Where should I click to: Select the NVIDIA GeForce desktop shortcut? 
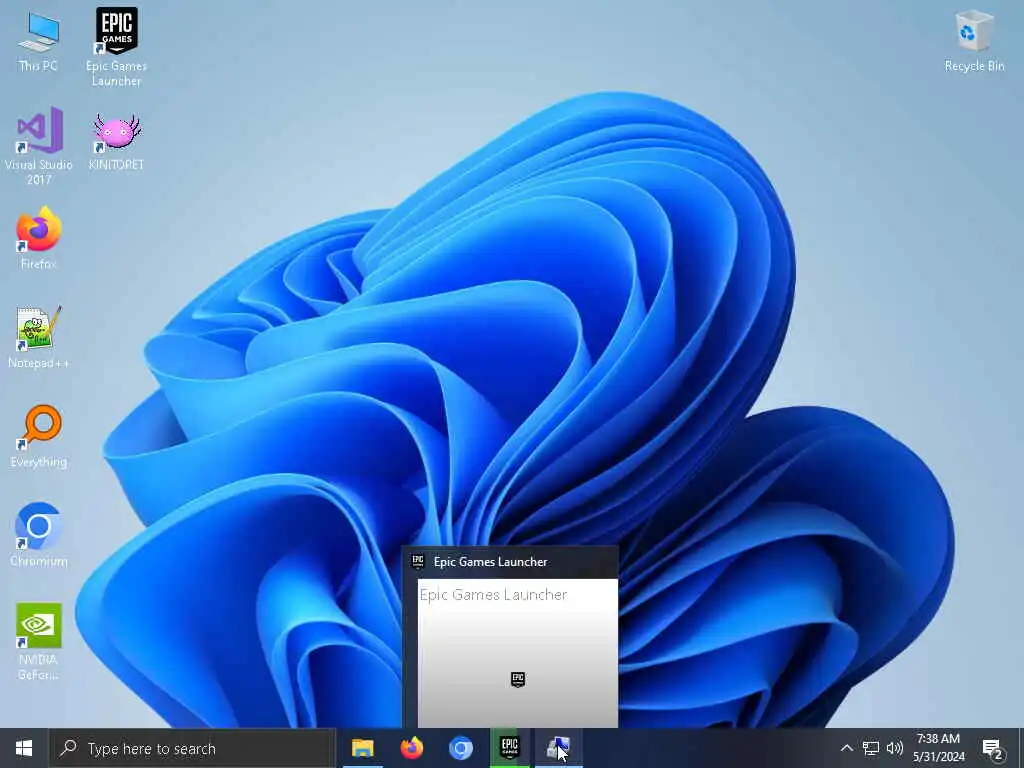point(39,641)
